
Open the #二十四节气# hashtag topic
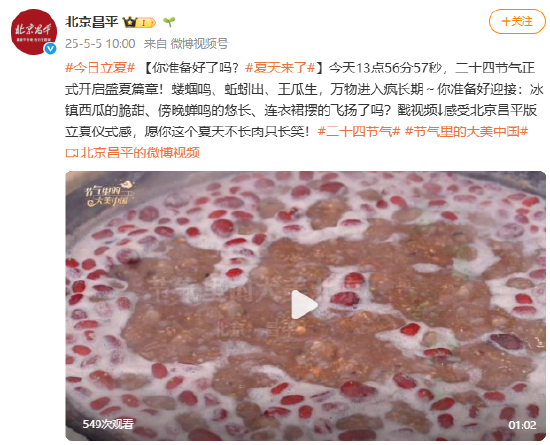tap(359, 132)
